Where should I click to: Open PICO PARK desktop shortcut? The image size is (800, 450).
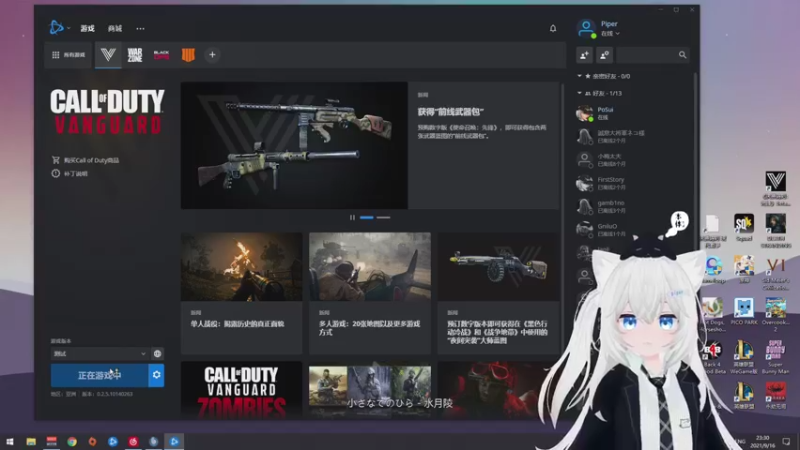744,311
